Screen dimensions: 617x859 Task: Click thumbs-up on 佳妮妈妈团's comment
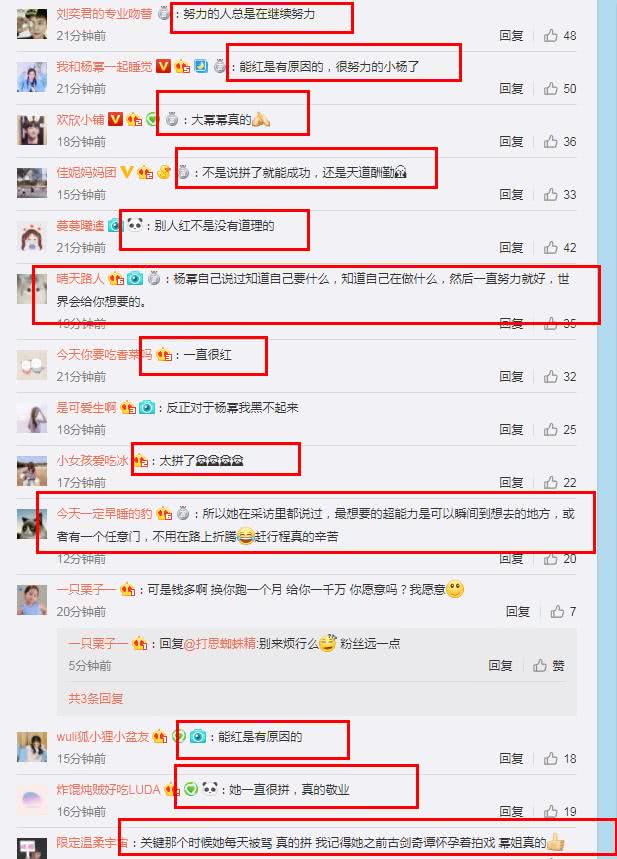click(x=551, y=194)
